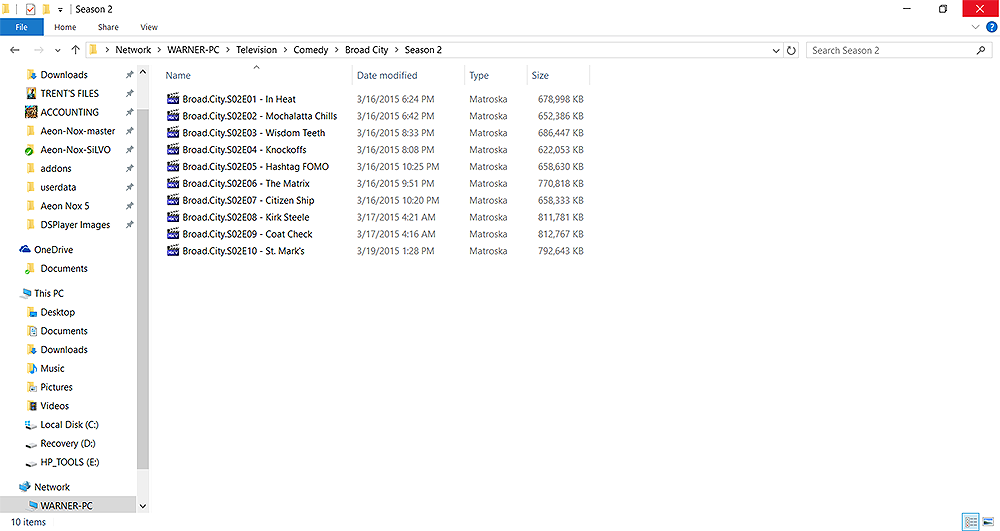1000x531 pixels.
Task: Open ACCOUNTING folder in the sidebar
Action: [70, 112]
